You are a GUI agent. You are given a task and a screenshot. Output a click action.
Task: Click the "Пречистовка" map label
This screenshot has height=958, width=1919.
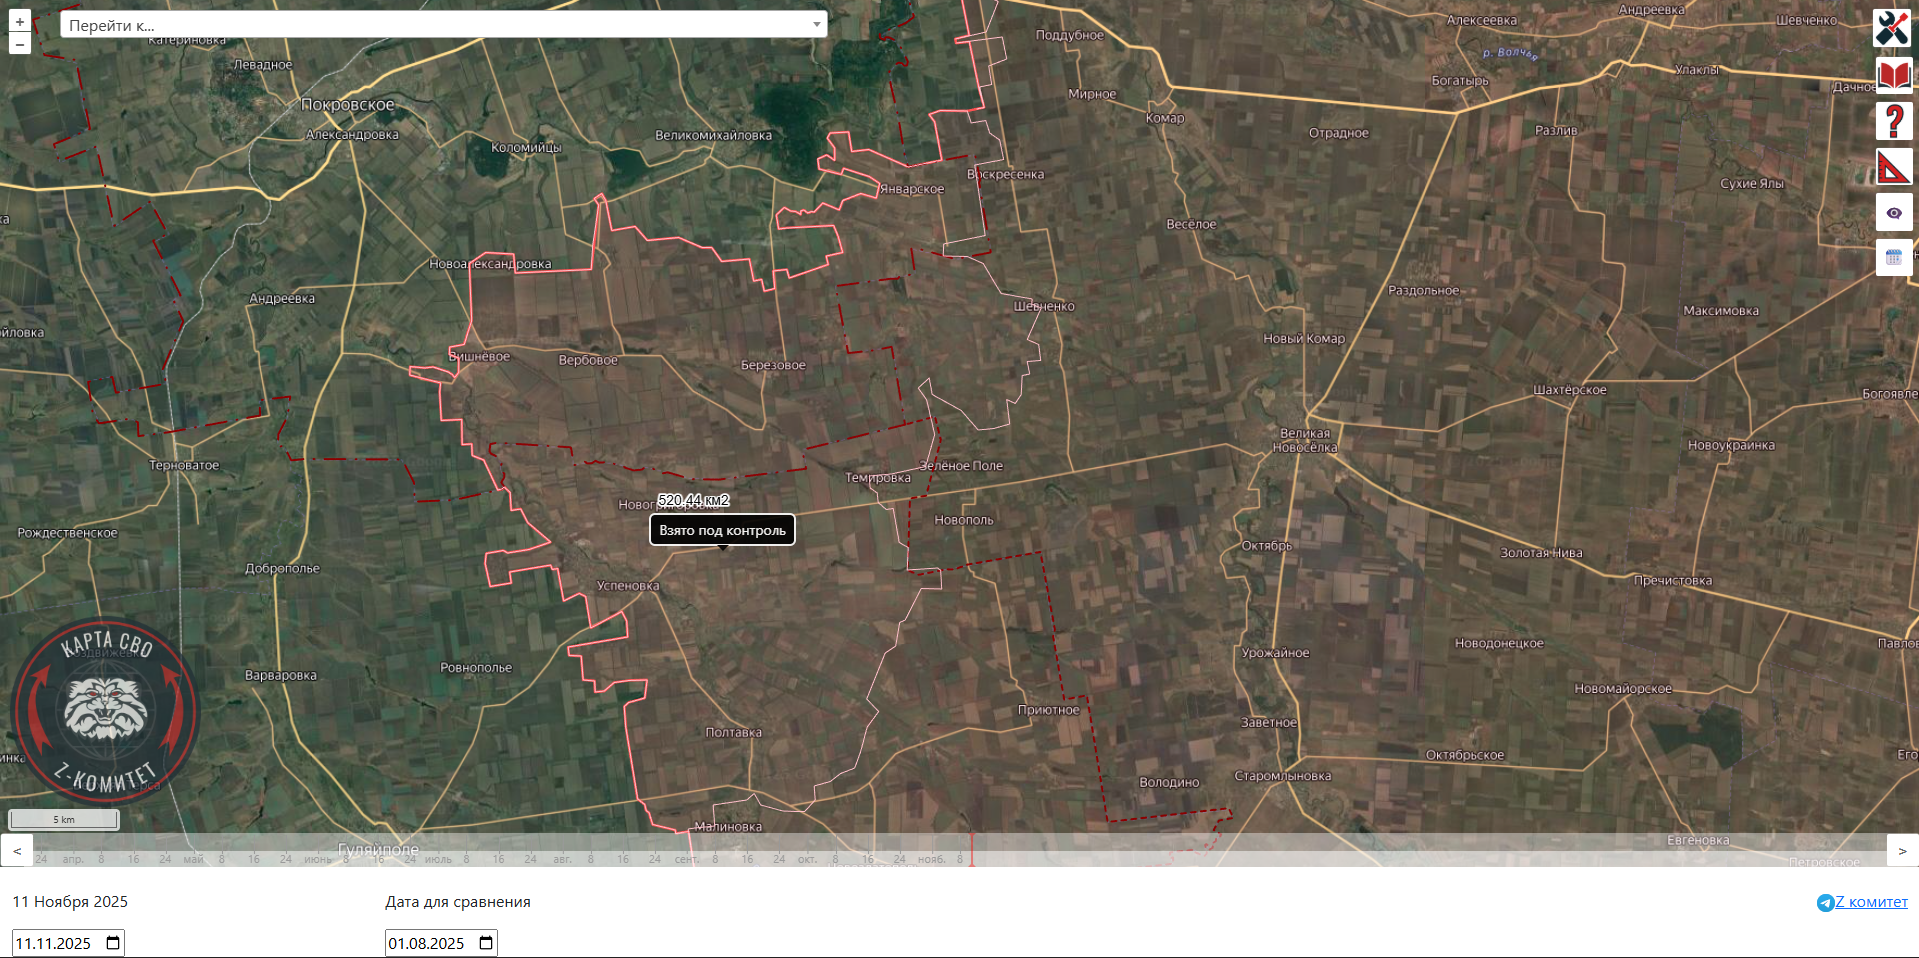click(x=1673, y=581)
